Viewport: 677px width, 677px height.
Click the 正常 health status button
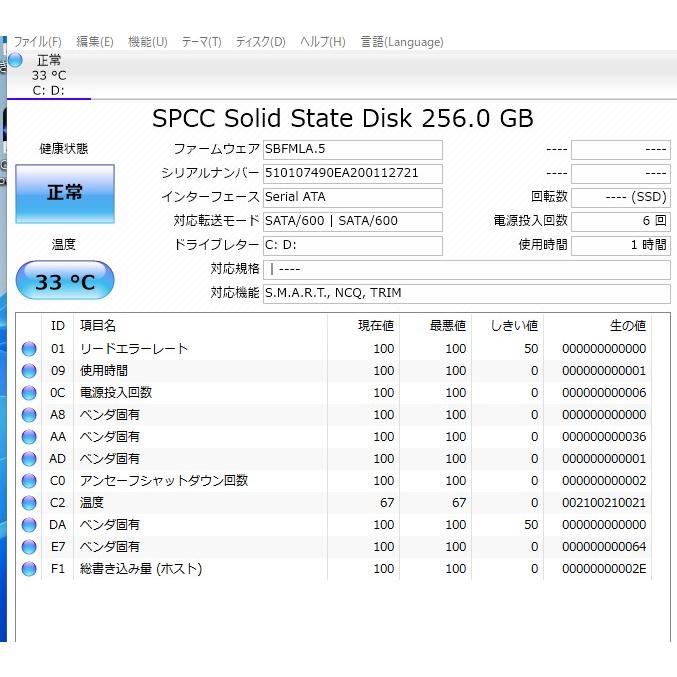pos(65,194)
